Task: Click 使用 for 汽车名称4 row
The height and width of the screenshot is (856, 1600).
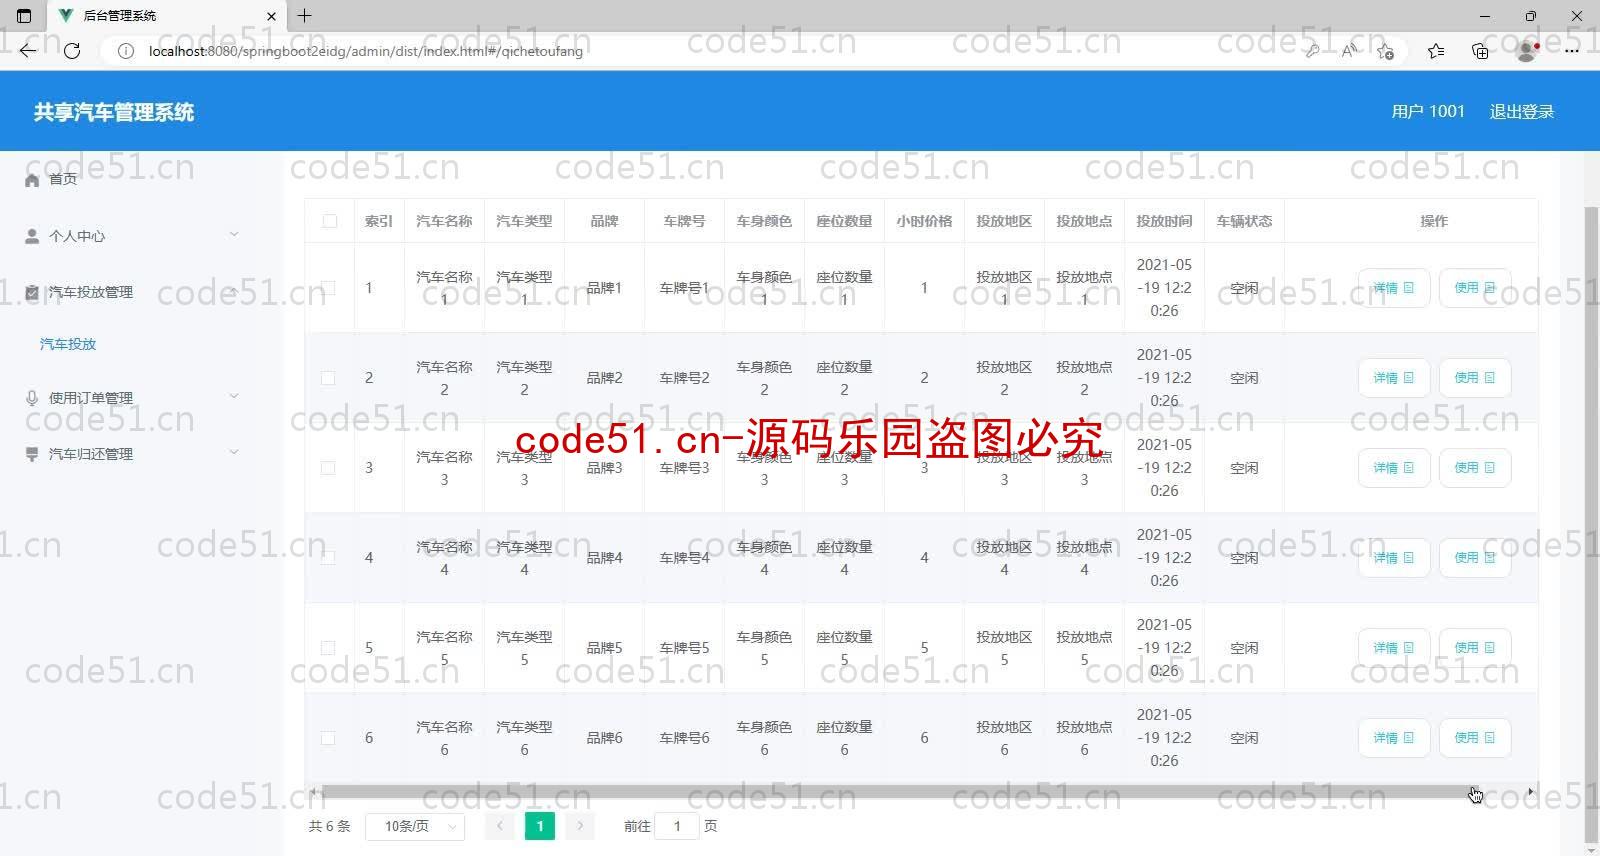Action: pyautogui.click(x=1475, y=558)
